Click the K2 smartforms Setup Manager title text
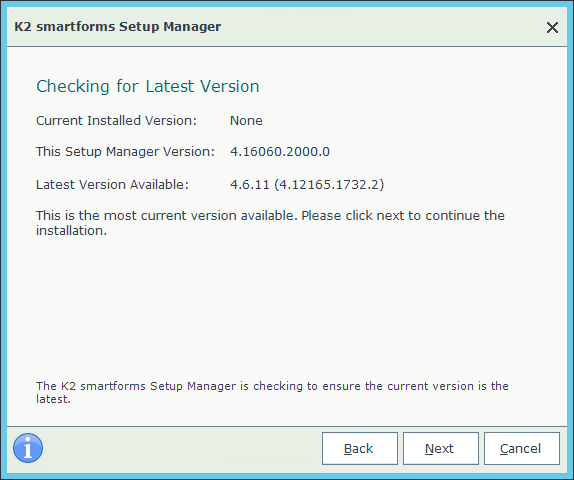574x480 pixels. (x=118, y=27)
